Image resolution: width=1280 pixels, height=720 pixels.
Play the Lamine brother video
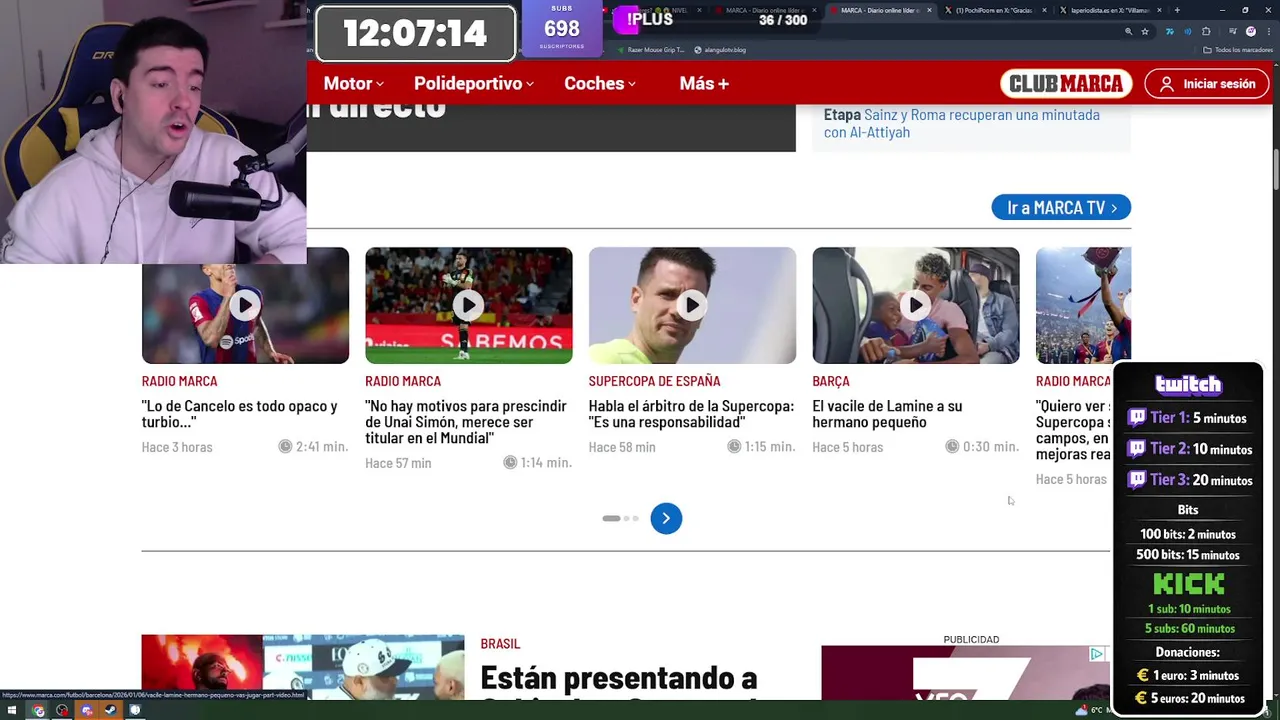916,305
